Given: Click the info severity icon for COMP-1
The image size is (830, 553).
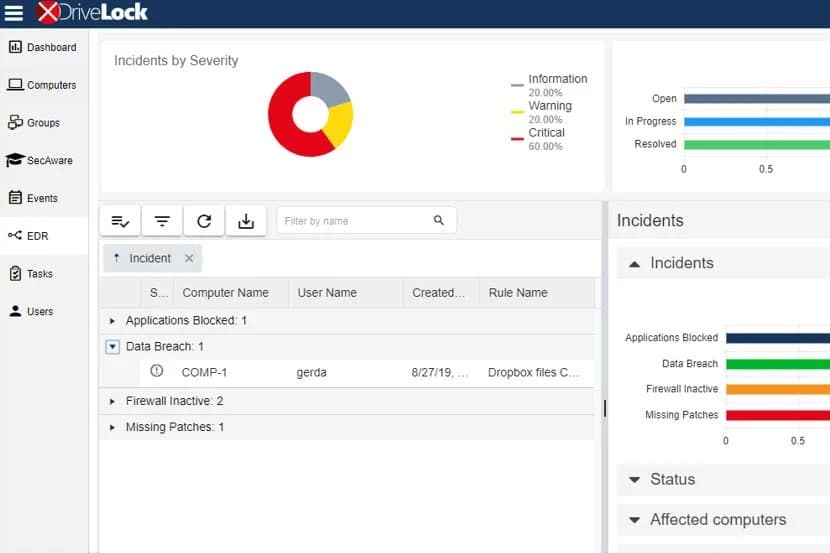Looking at the screenshot, I should click(157, 371).
